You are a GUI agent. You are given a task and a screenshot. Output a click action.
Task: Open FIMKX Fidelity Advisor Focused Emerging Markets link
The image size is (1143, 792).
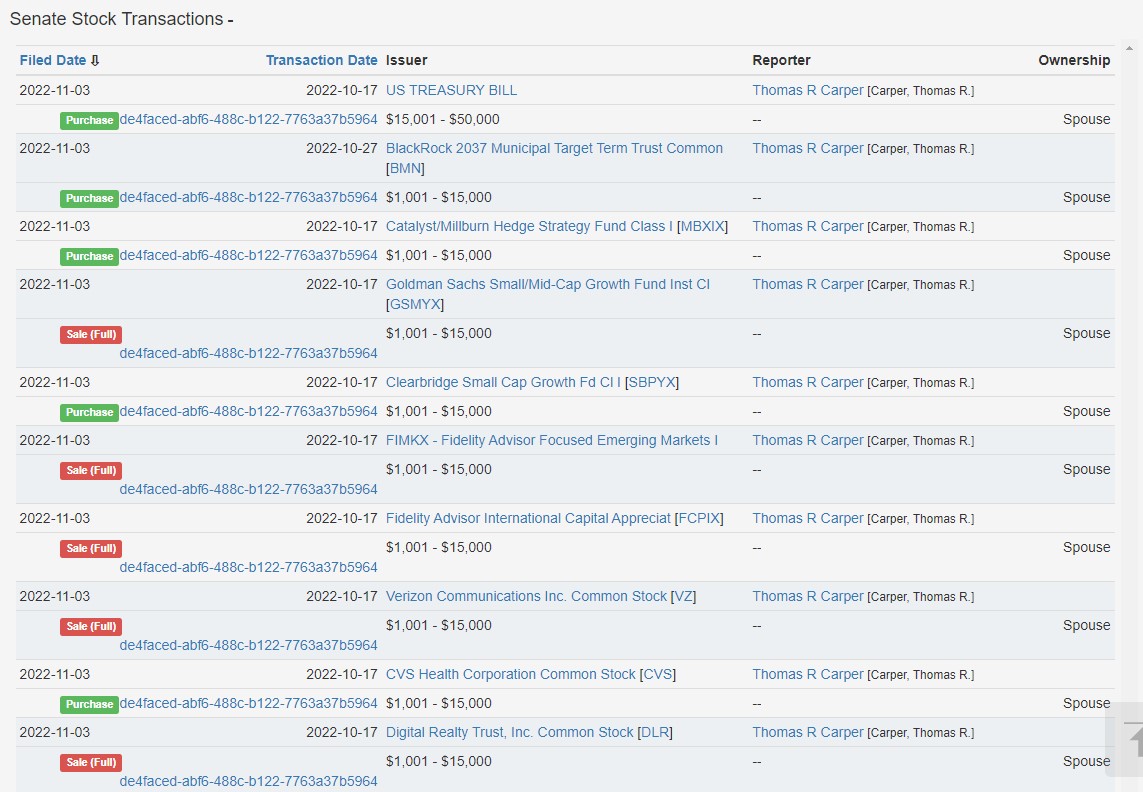tap(552, 440)
